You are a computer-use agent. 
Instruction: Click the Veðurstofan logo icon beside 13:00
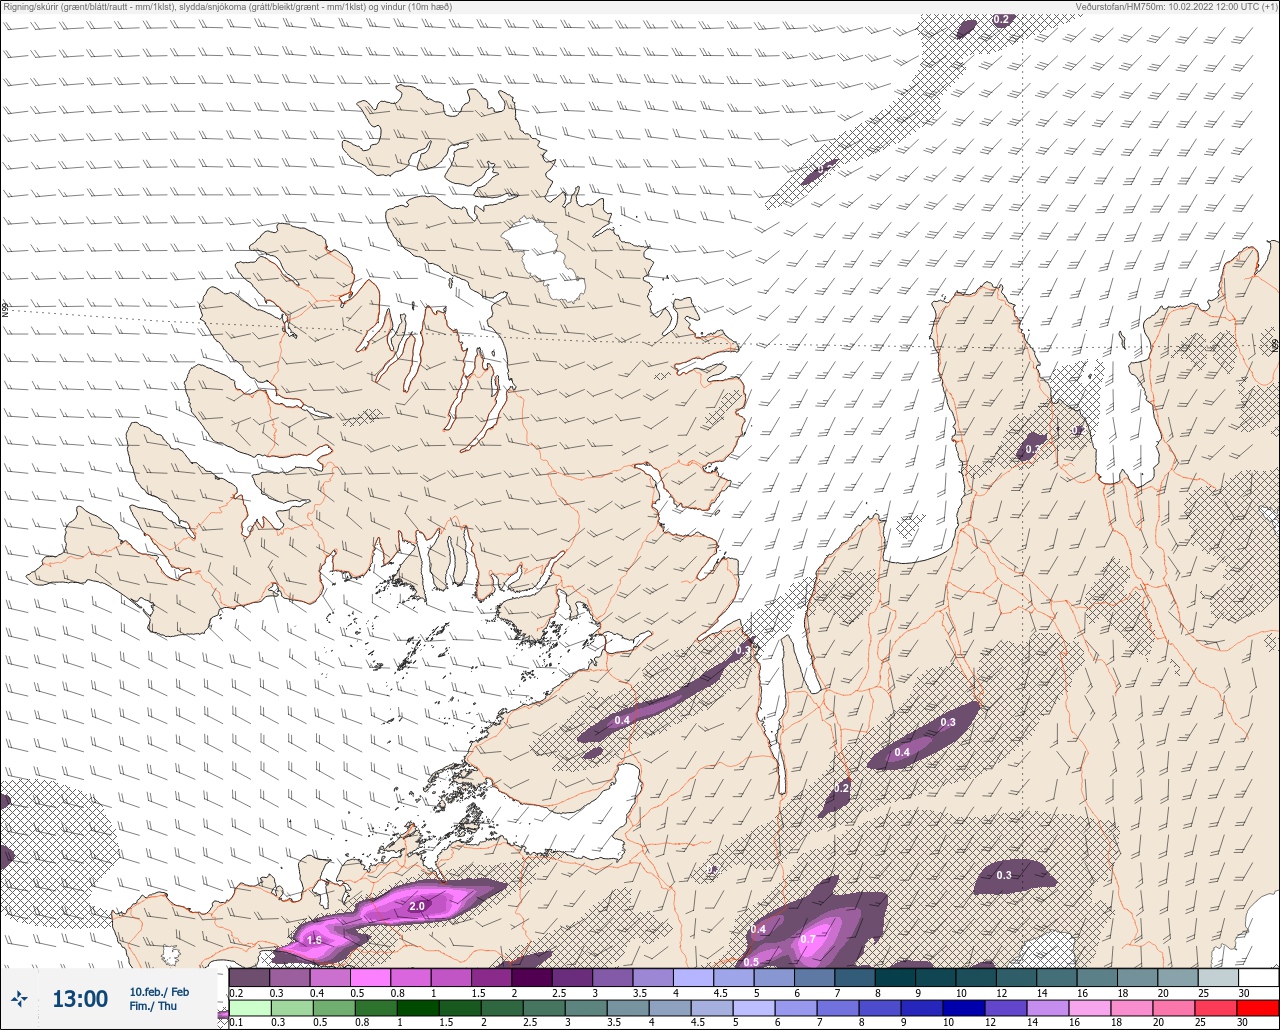pos(19,998)
